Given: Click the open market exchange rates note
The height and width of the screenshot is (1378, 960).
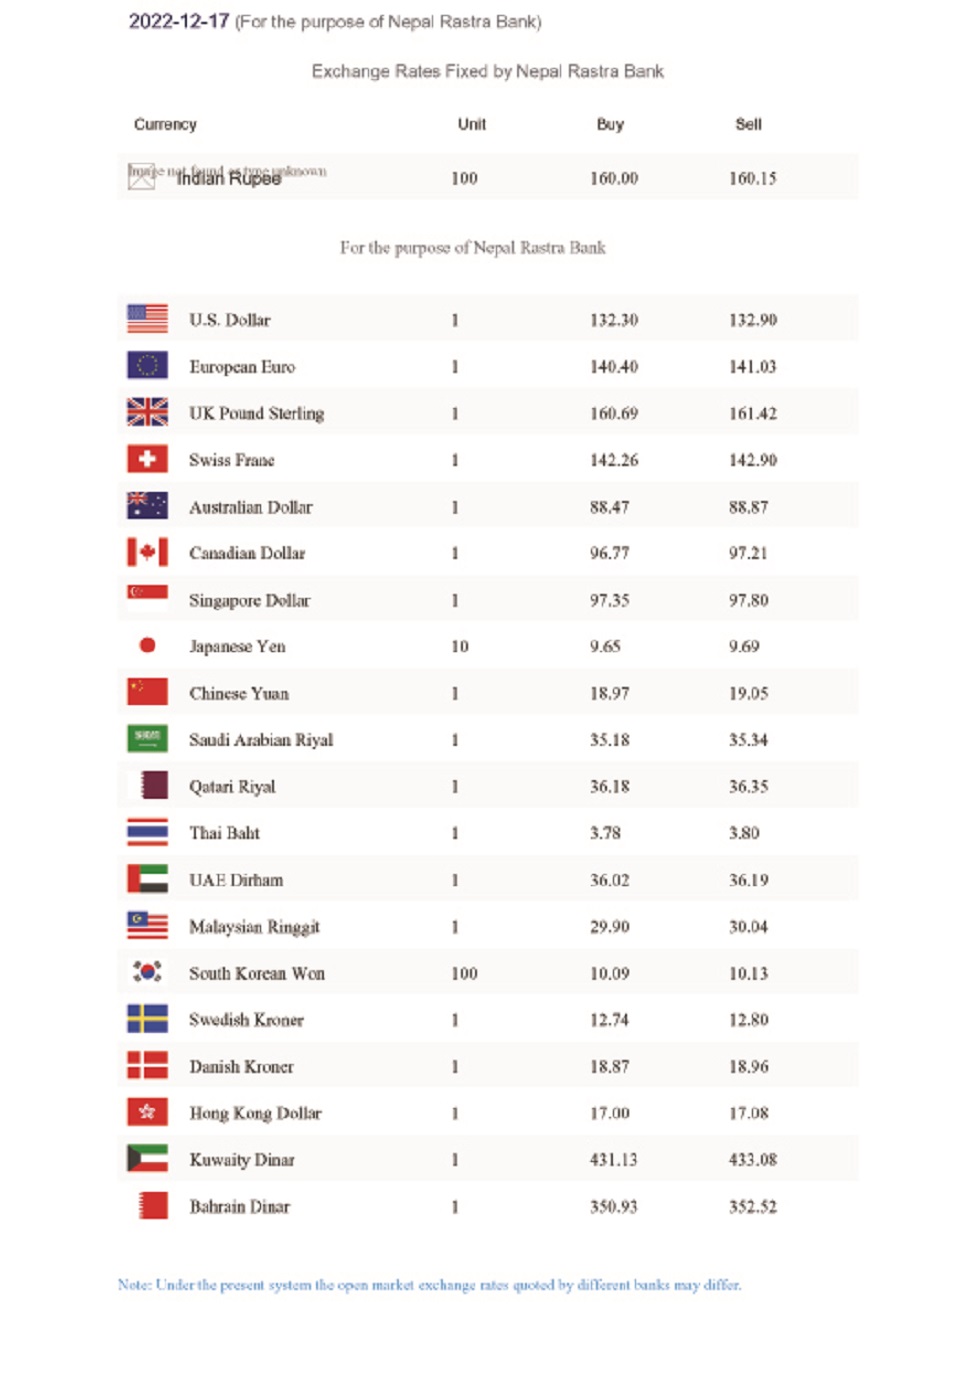Looking at the screenshot, I should pos(429,1285).
